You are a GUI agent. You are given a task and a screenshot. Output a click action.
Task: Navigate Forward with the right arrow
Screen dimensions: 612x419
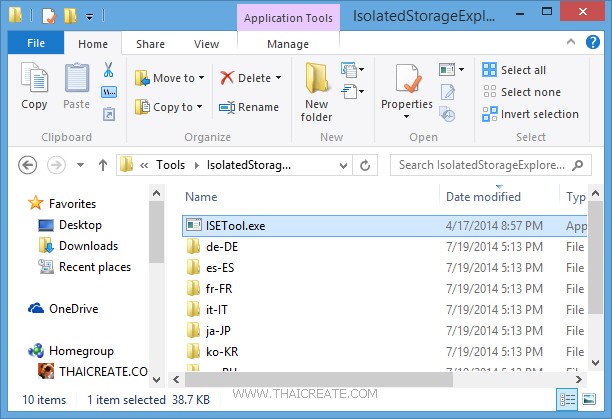click(x=56, y=165)
